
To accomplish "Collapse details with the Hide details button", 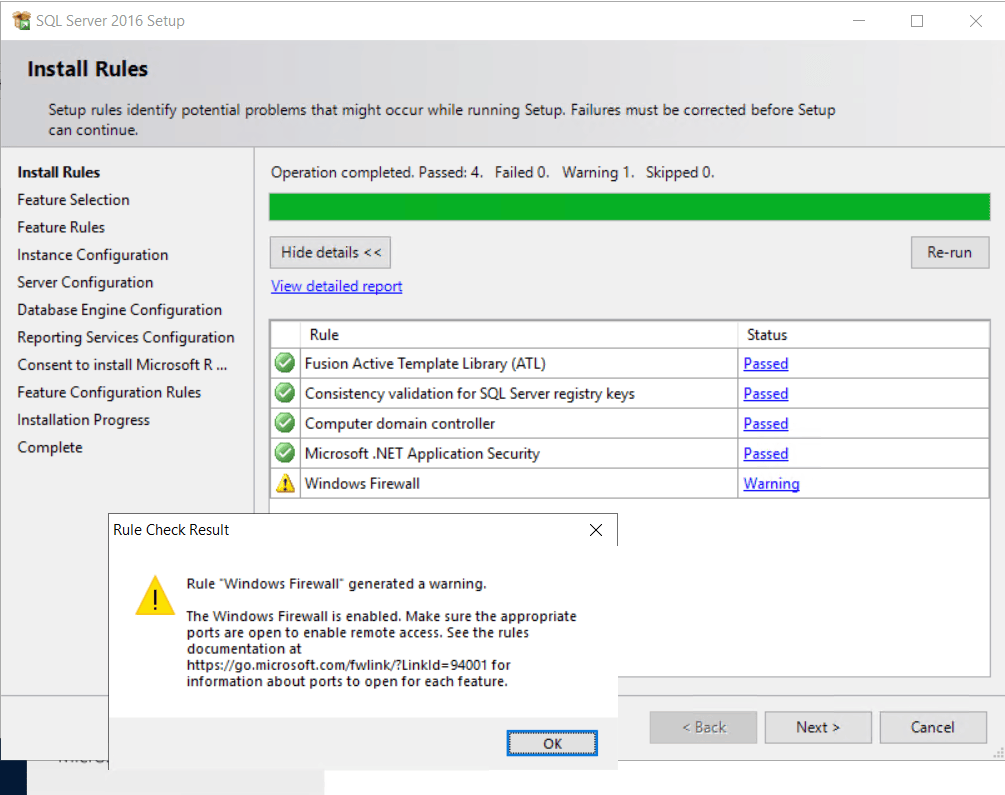I will 330,252.
